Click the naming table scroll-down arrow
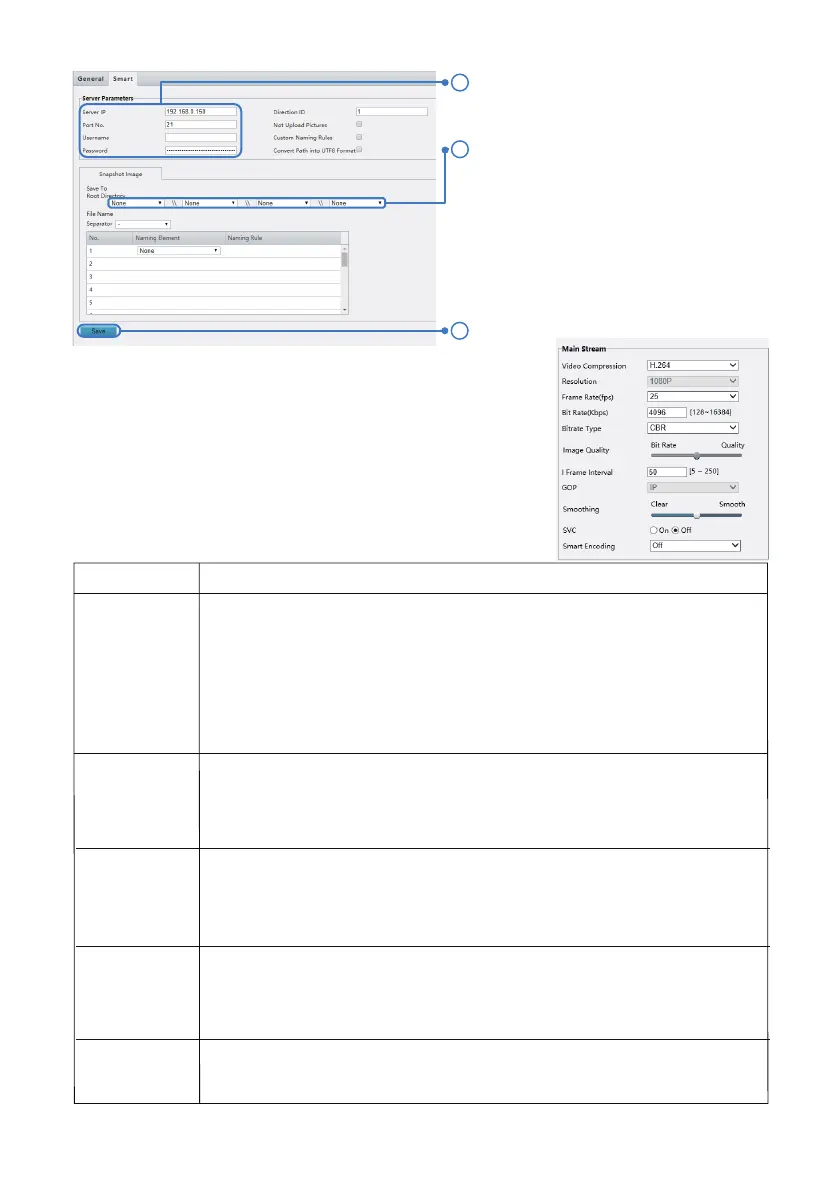Viewport: 839px width, 1191px height. coord(345,310)
